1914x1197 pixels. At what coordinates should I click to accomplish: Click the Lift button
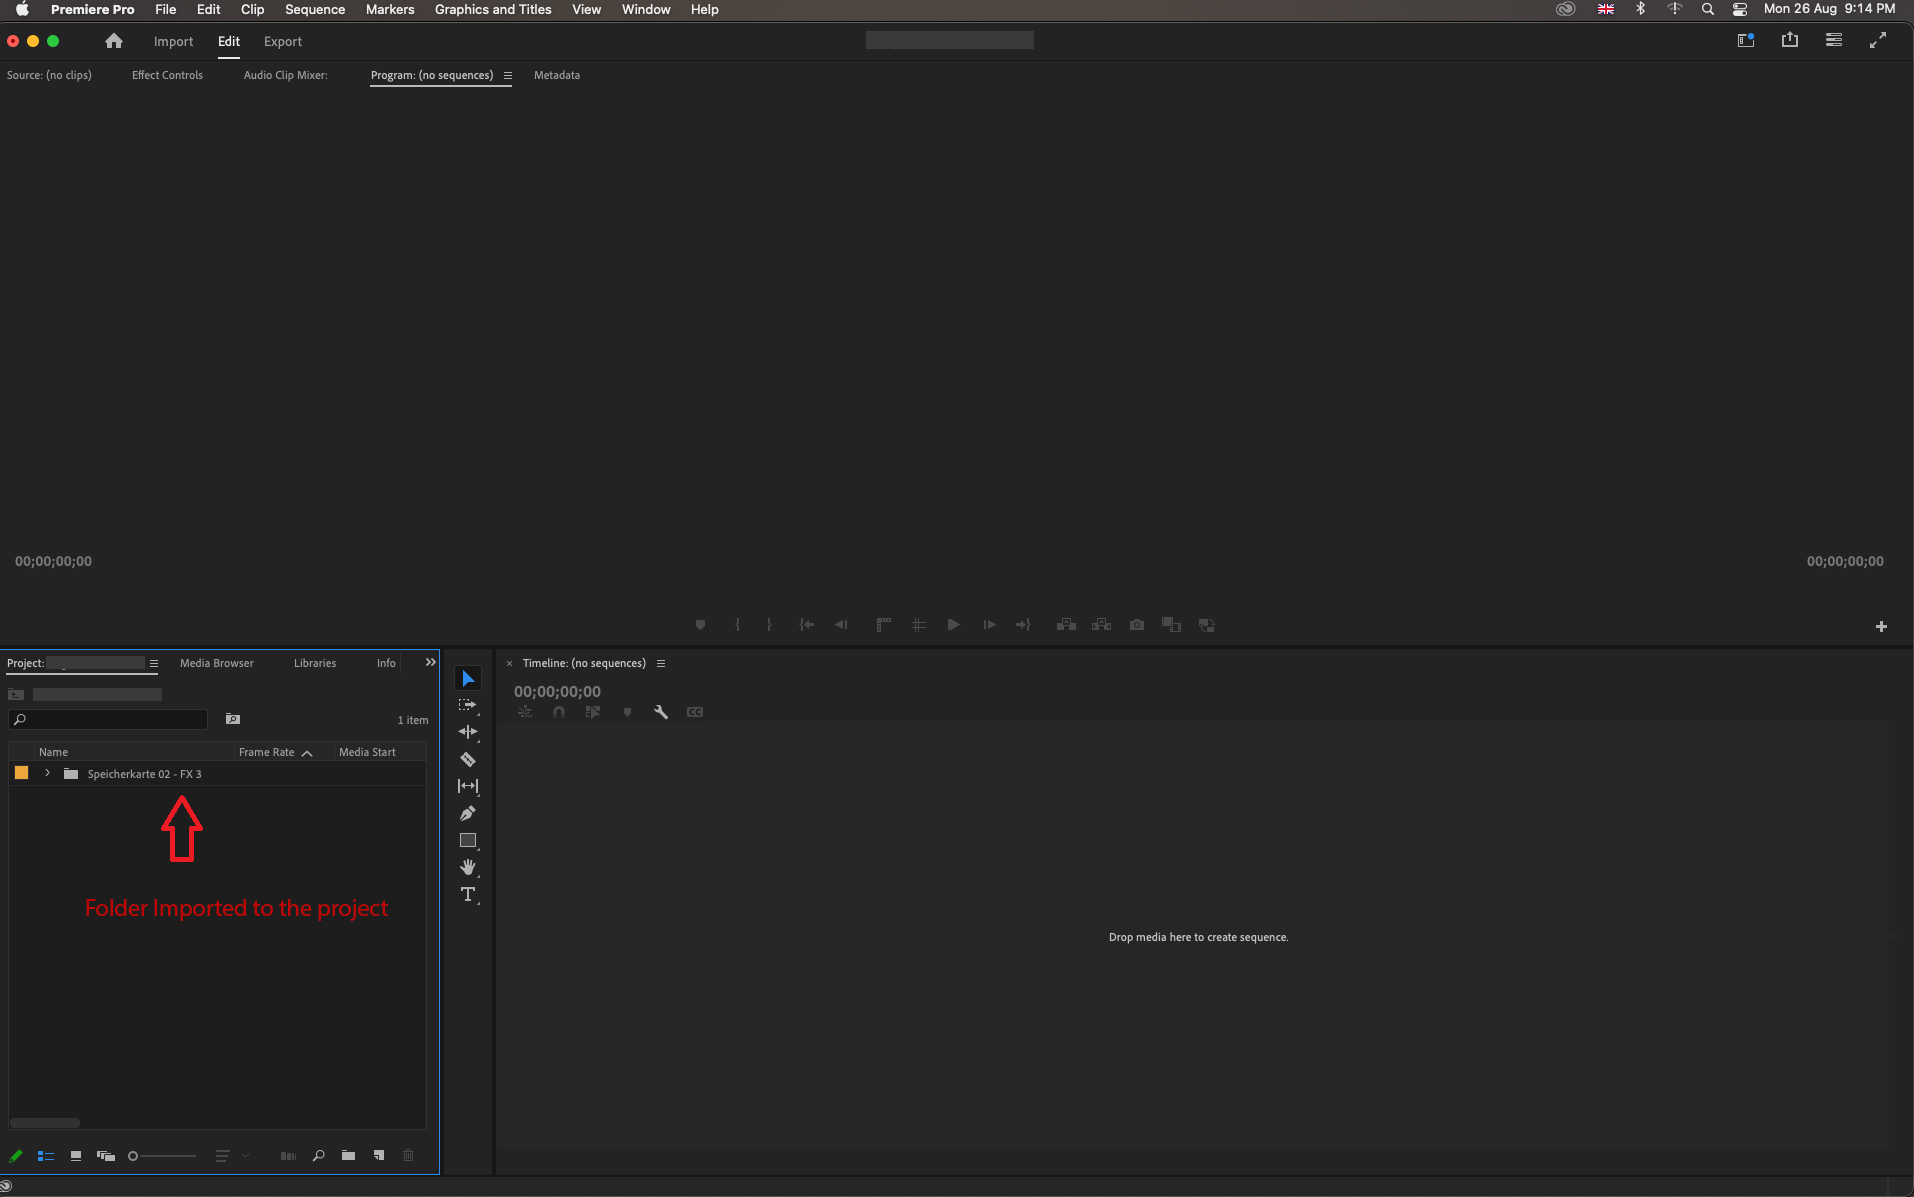click(x=1066, y=625)
